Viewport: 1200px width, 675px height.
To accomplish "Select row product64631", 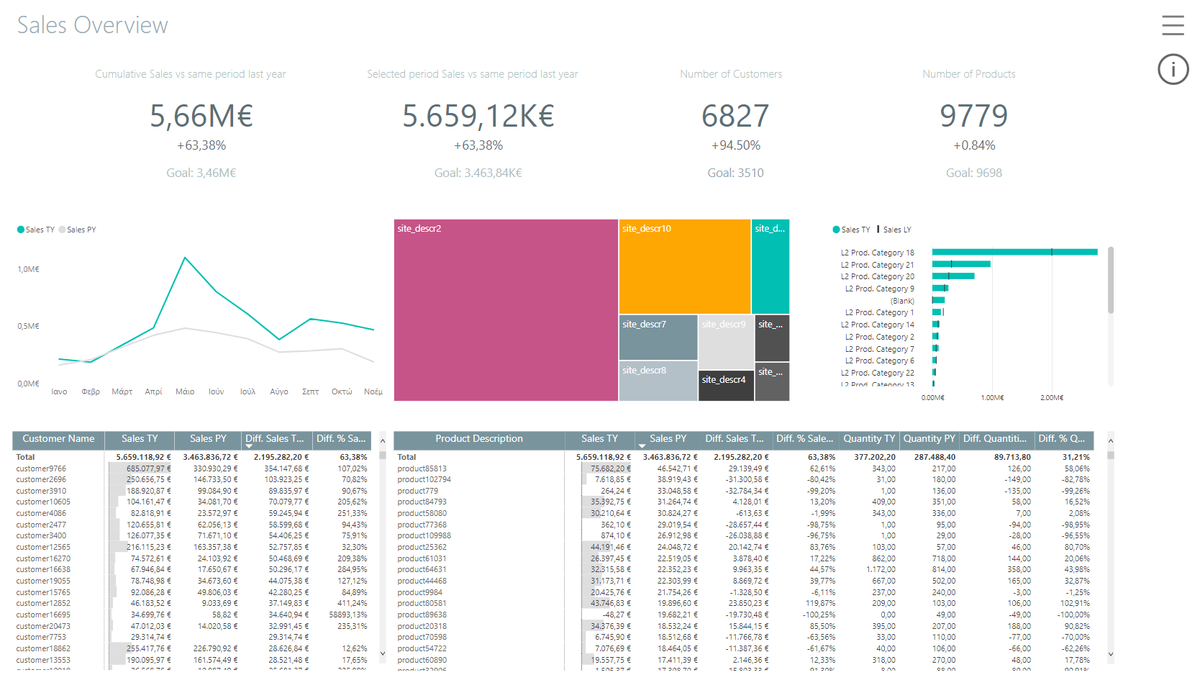I will pyautogui.click(x=746, y=569).
